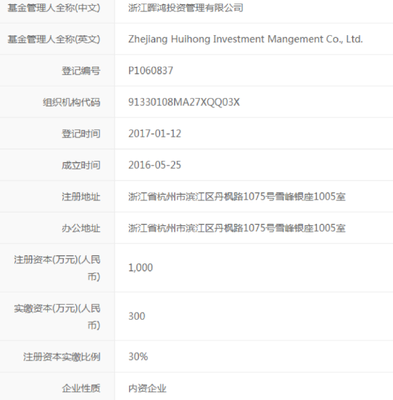Viewport: 393px width, 400px height.
Task: Click the 登记编号 label
Action: click(81, 71)
